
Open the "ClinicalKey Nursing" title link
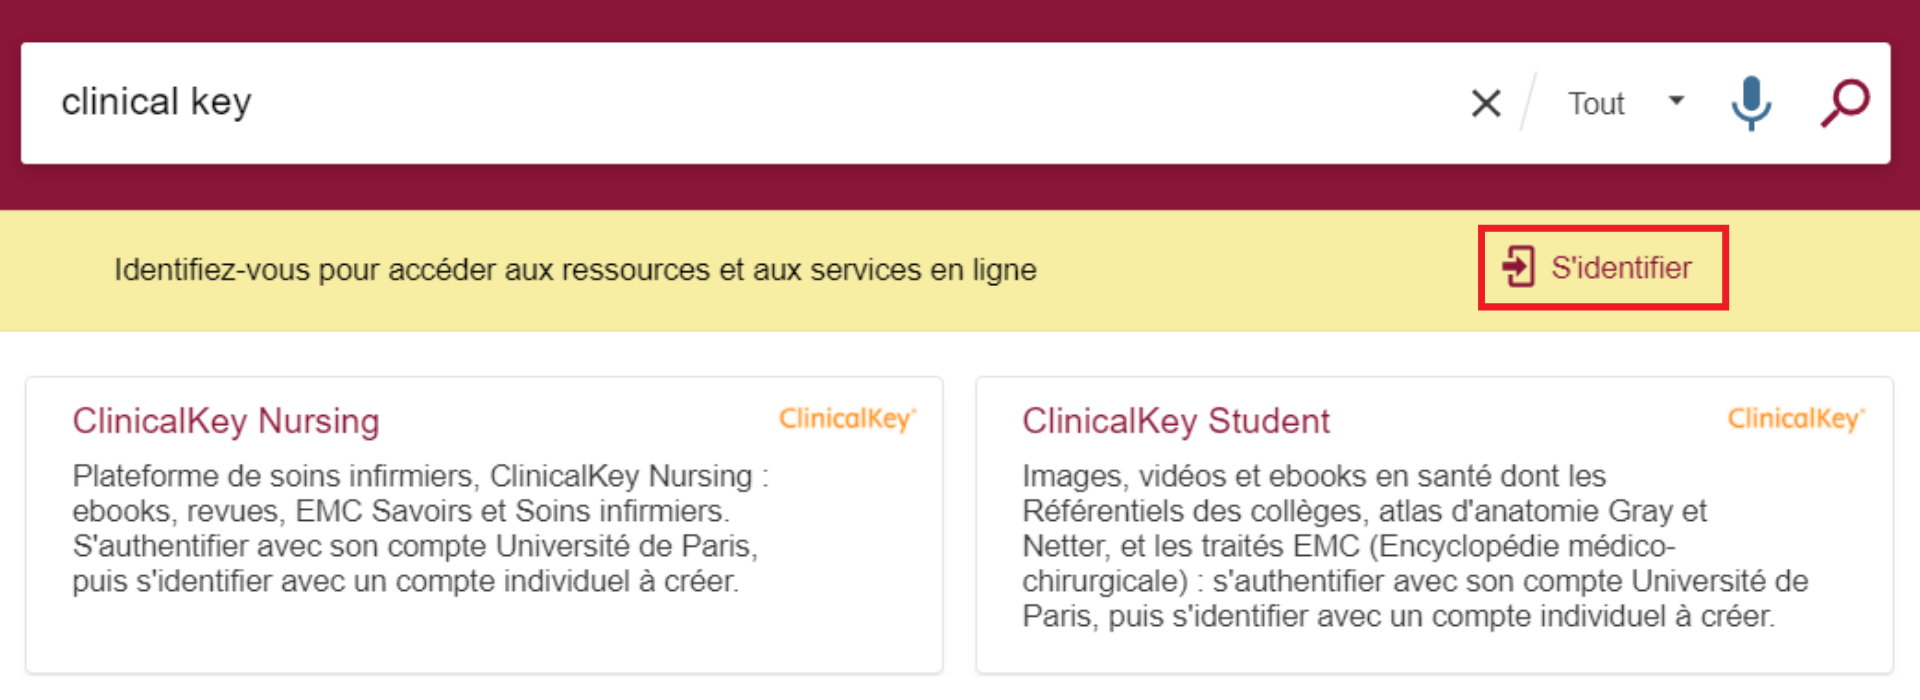(x=226, y=421)
